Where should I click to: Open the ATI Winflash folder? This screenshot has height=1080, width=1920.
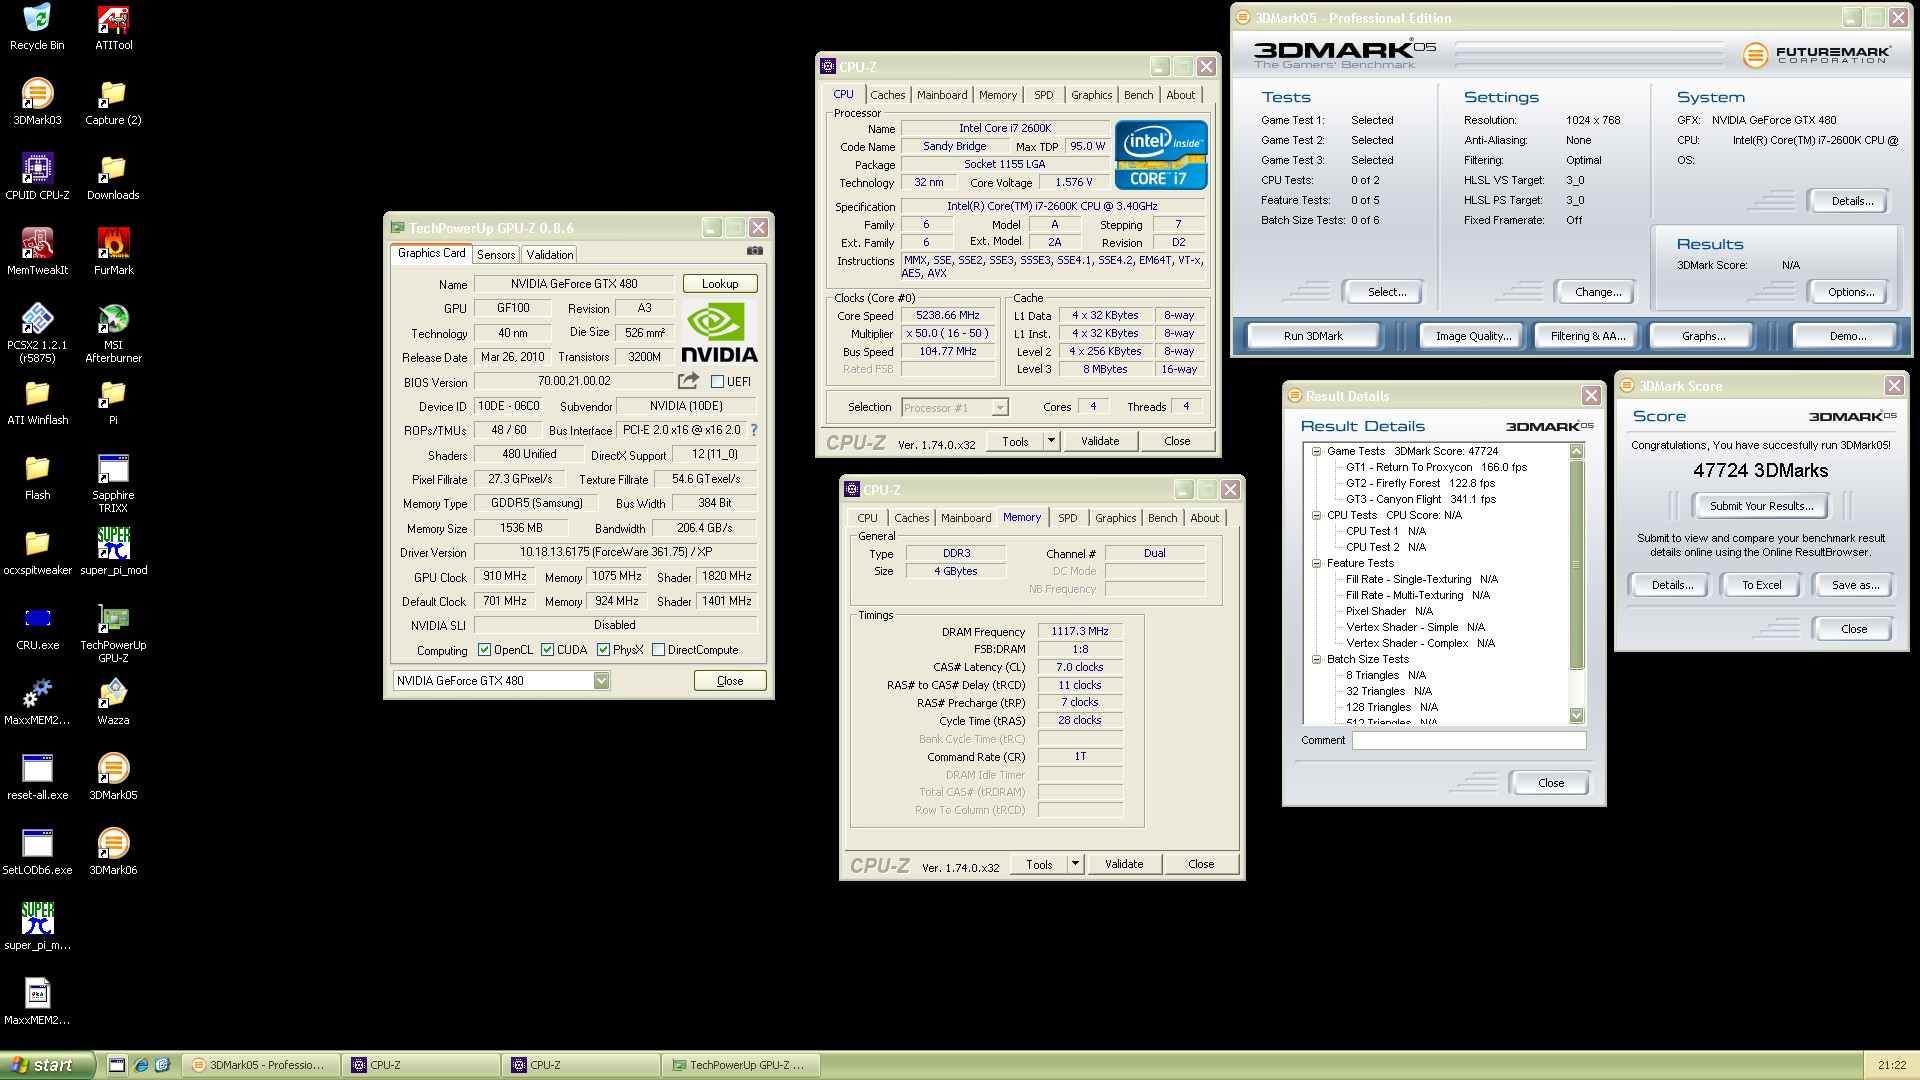pyautogui.click(x=37, y=402)
